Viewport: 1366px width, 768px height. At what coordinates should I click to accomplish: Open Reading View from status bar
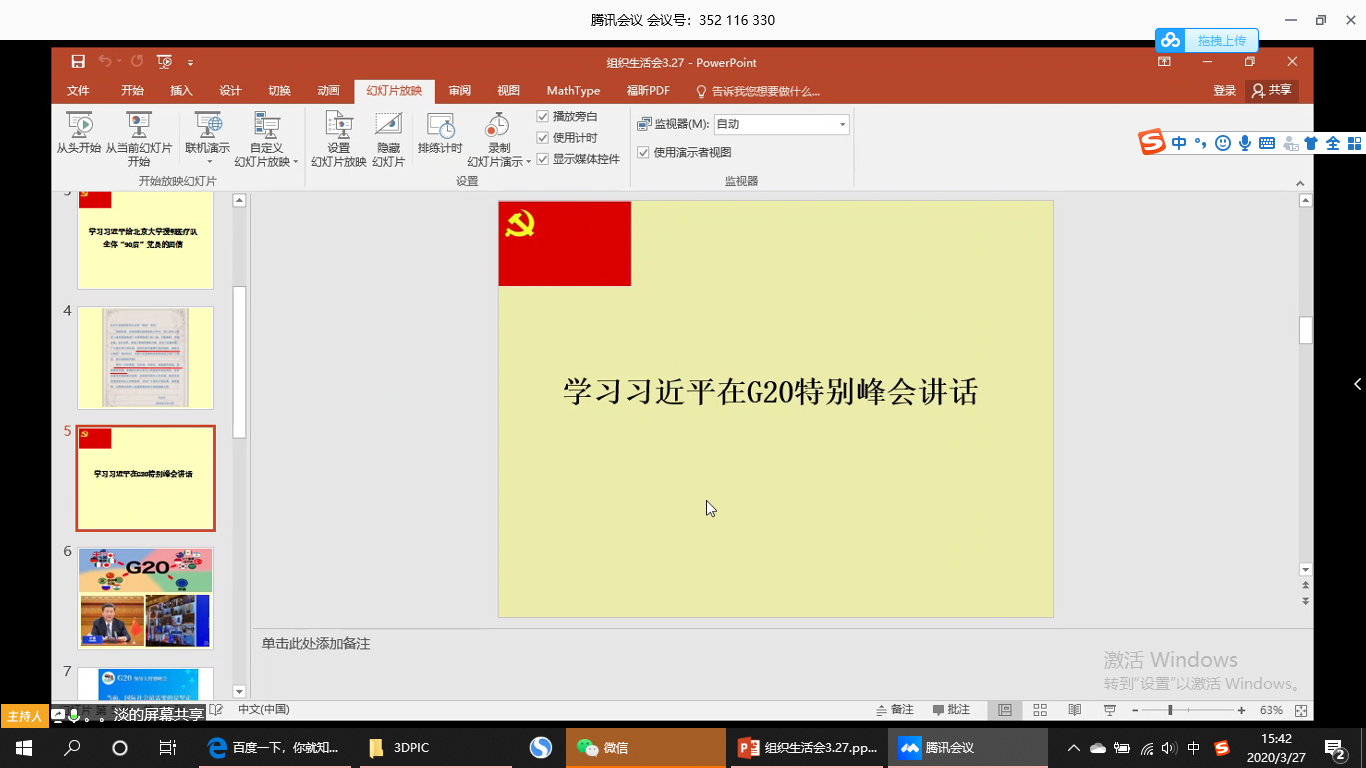click(1074, 710)
